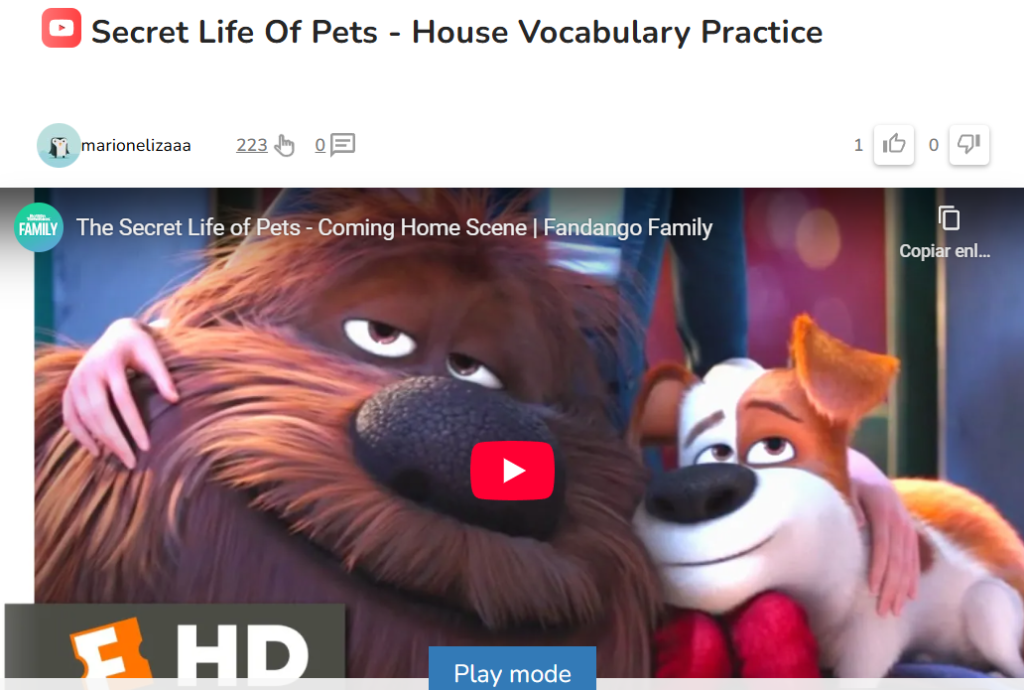The image size is (1024, 690).
Task: Start the video with the red play button
Action: coord(513,471)
